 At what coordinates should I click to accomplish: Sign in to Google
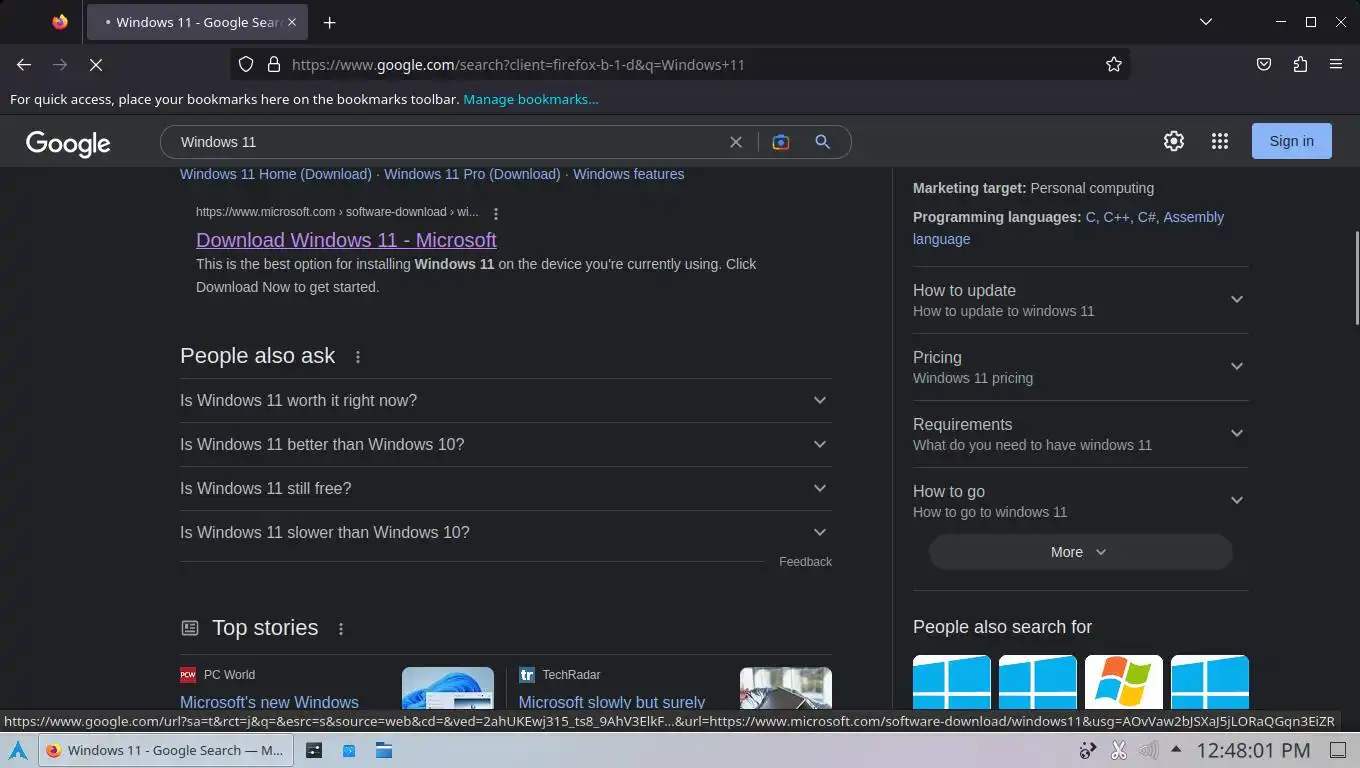pos(1291,141)
